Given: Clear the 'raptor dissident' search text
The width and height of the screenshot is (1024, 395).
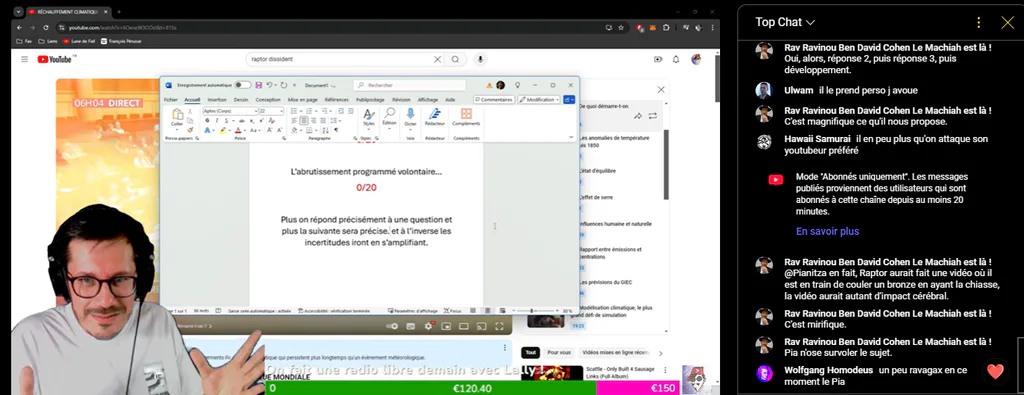Looking at the screenshot, I should (x=438, y=59).
